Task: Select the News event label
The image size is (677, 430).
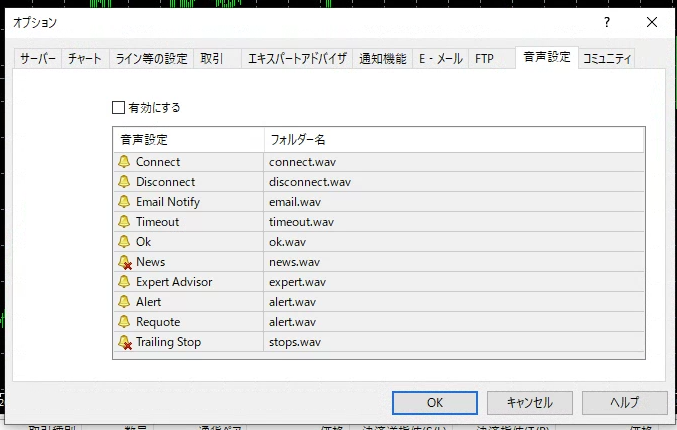Action: pos(150,262)
